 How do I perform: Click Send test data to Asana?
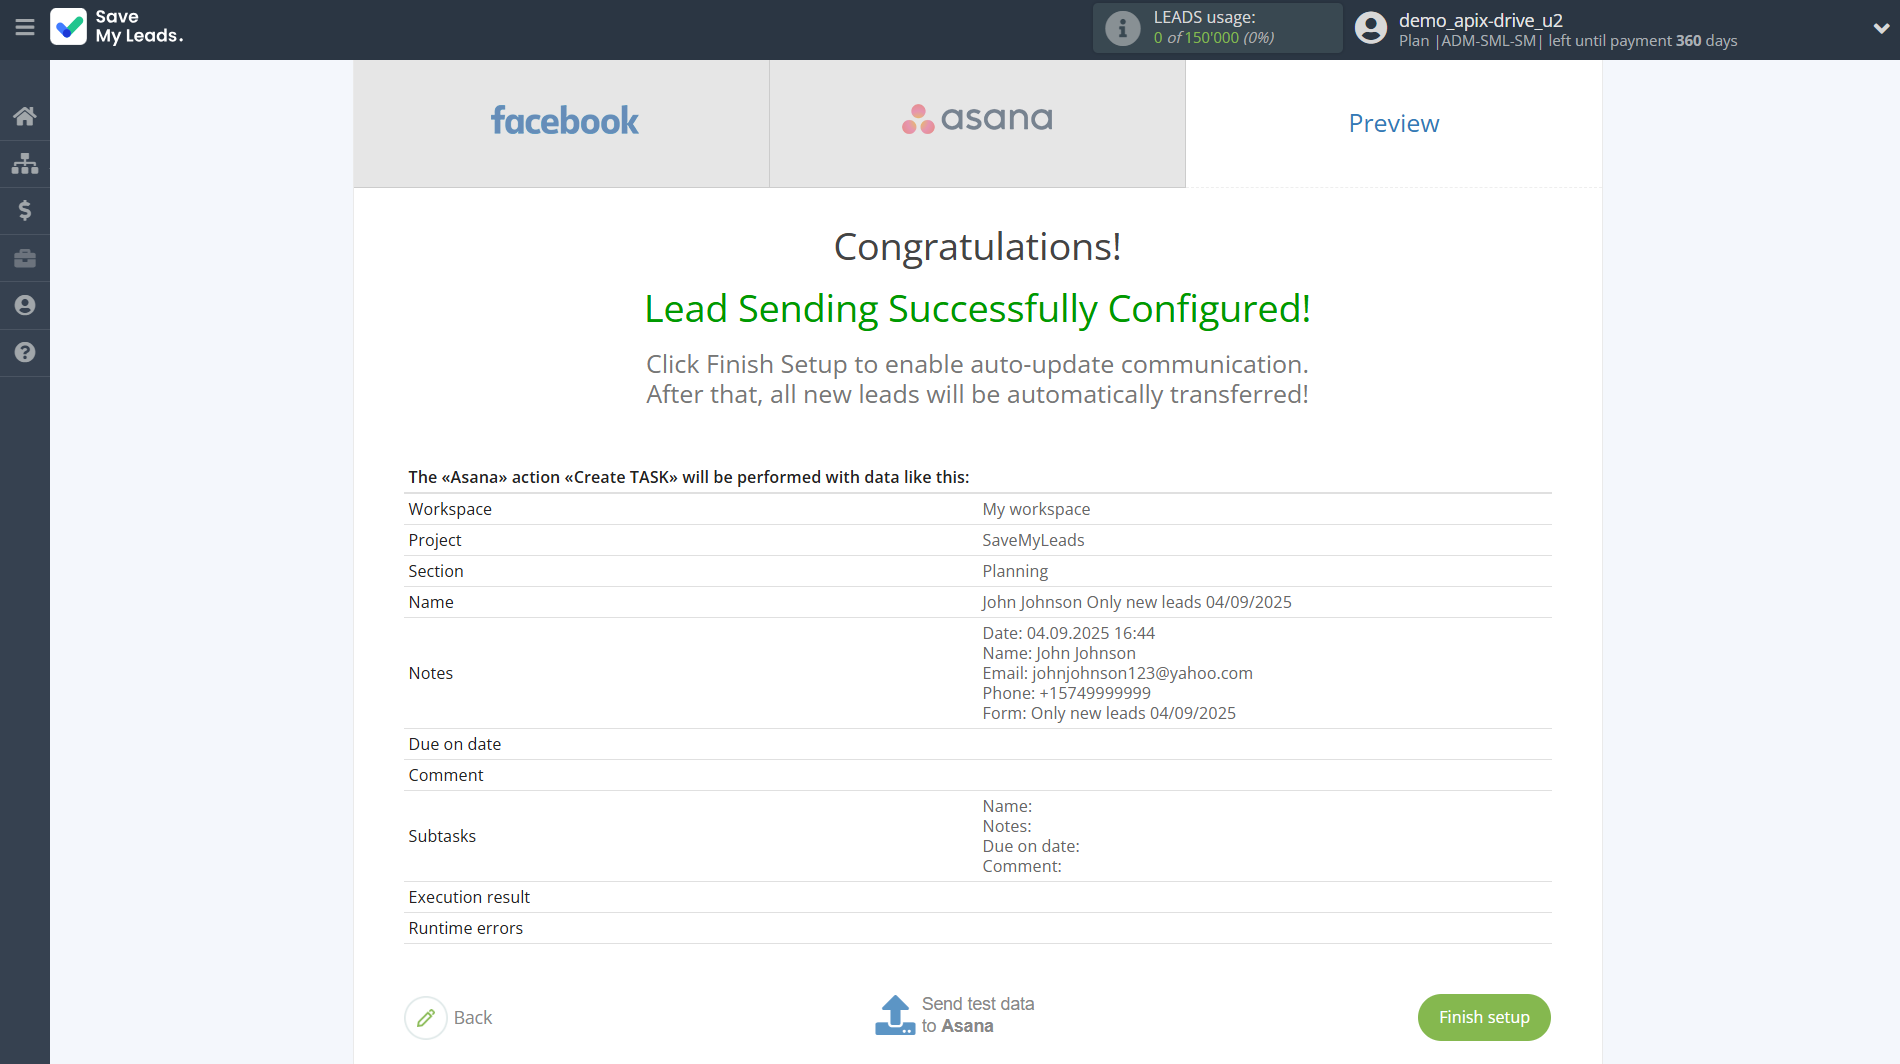click(x=977, y=1015)
